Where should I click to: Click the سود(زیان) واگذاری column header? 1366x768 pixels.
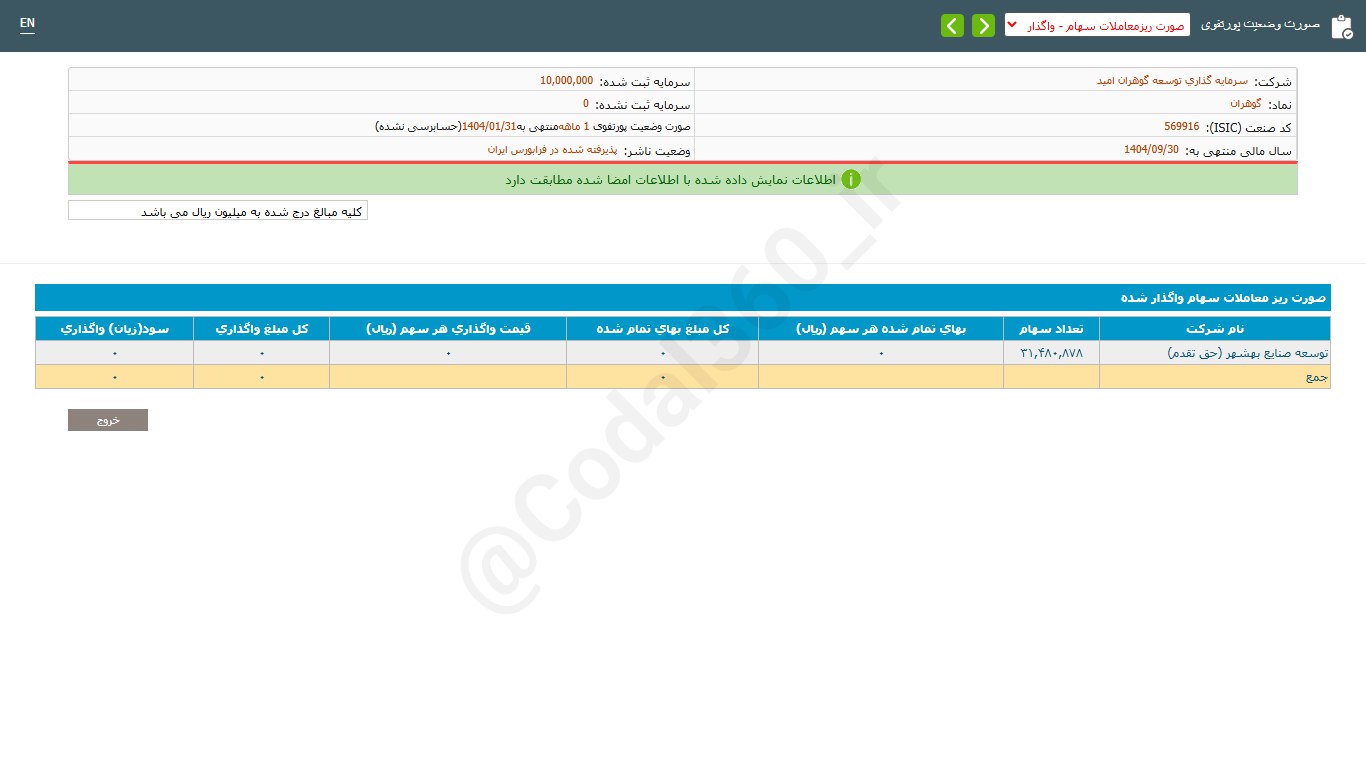click(x=114, y=329)
